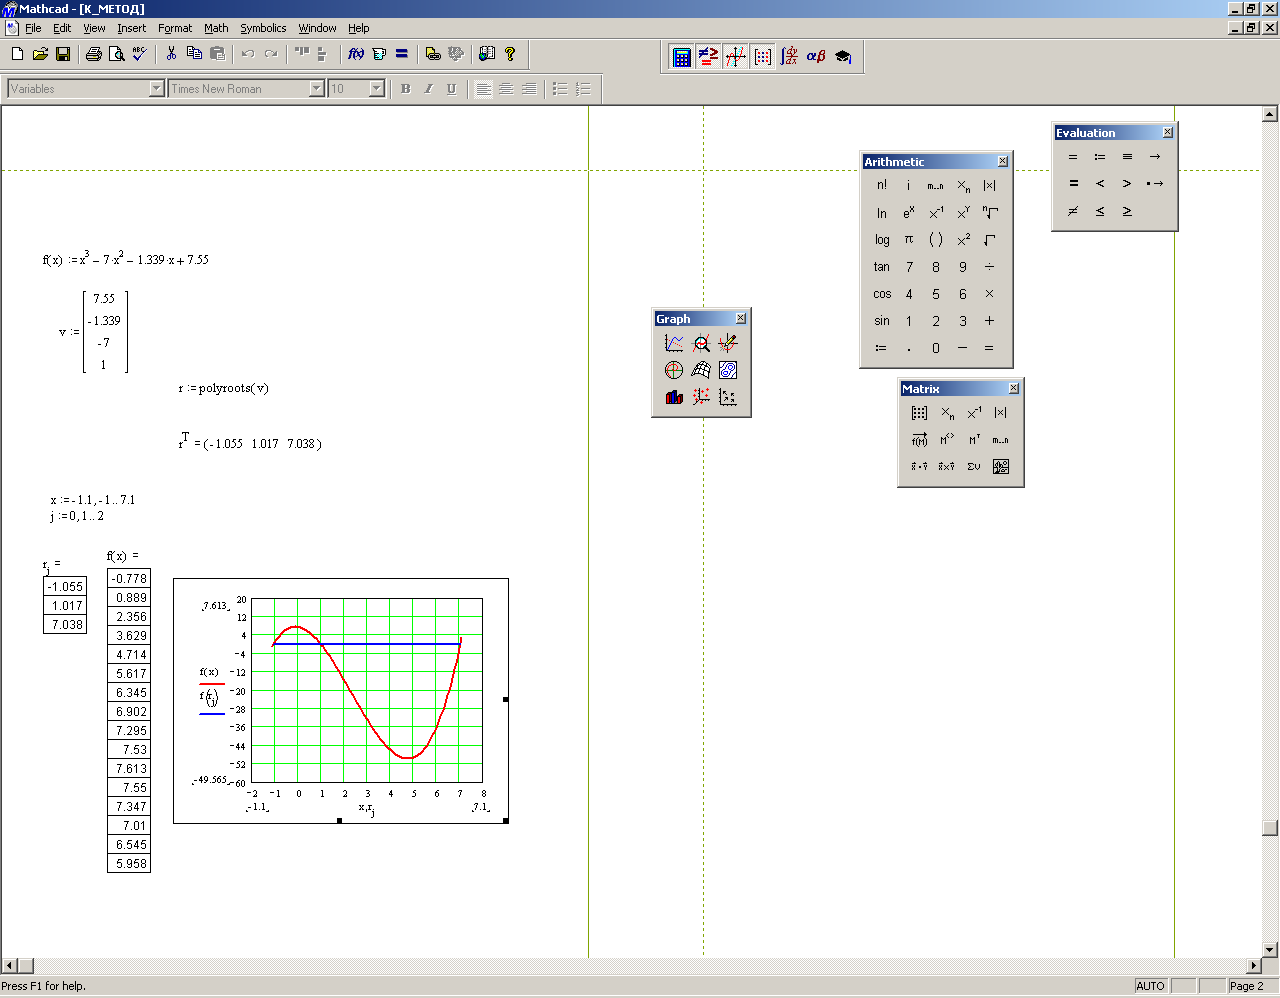Insert a matrix using the Matrix palette grid icon
This screenshot has height=998, width=1280.
(x=920, y=413)
